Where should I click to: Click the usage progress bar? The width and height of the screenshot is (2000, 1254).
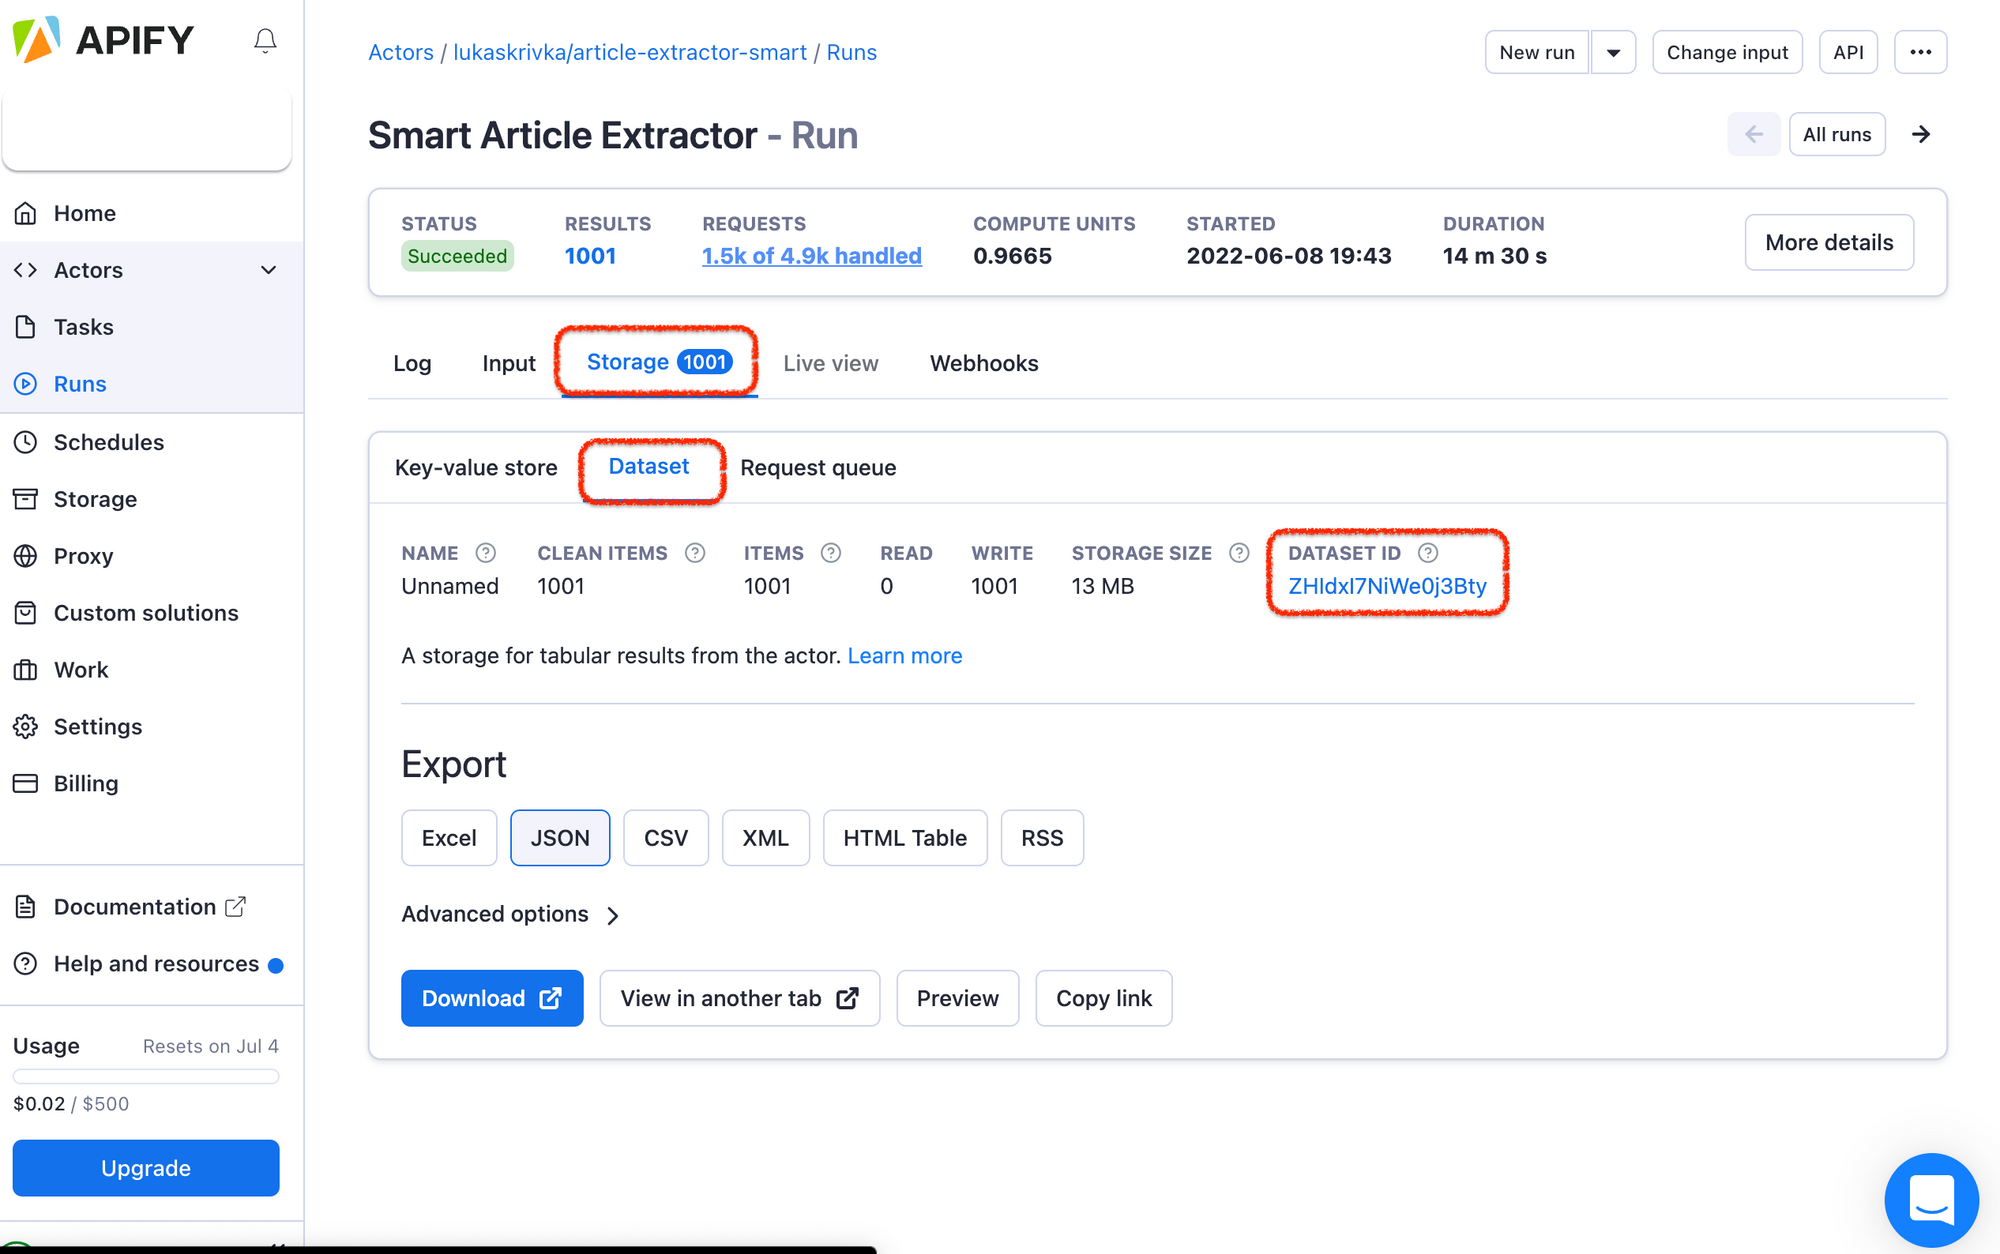146,1076
